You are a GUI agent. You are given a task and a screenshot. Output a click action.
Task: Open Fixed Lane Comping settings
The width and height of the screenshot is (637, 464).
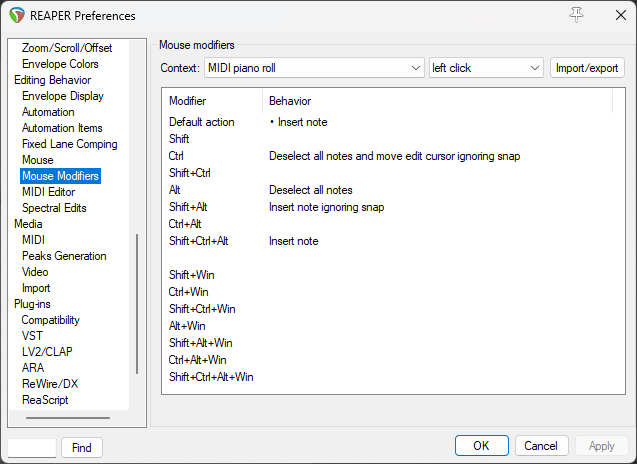(69, 144)
